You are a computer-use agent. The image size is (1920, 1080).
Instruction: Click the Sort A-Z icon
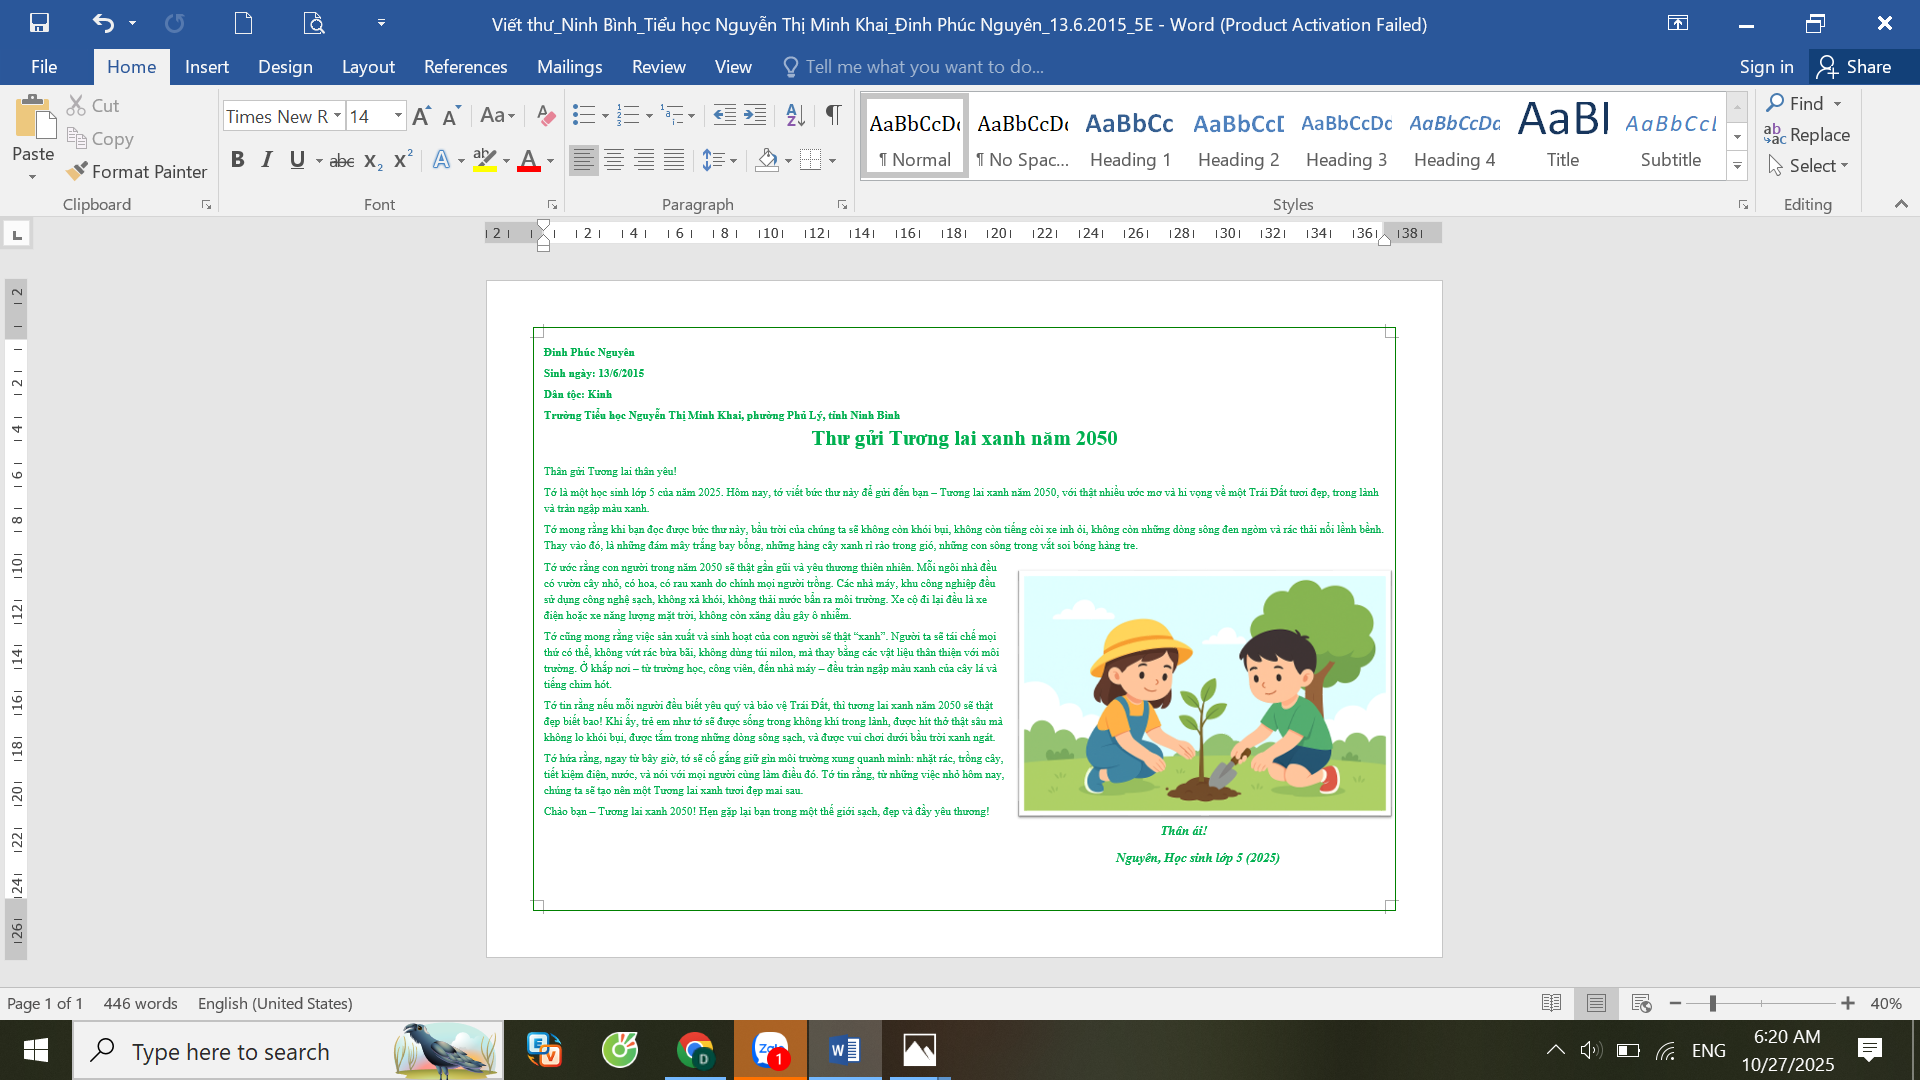click(x=795, y=115)
